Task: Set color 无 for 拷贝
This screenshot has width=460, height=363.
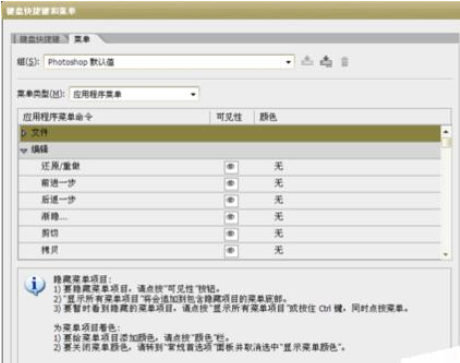Action: pyautogui.click(x=278, y=250)
